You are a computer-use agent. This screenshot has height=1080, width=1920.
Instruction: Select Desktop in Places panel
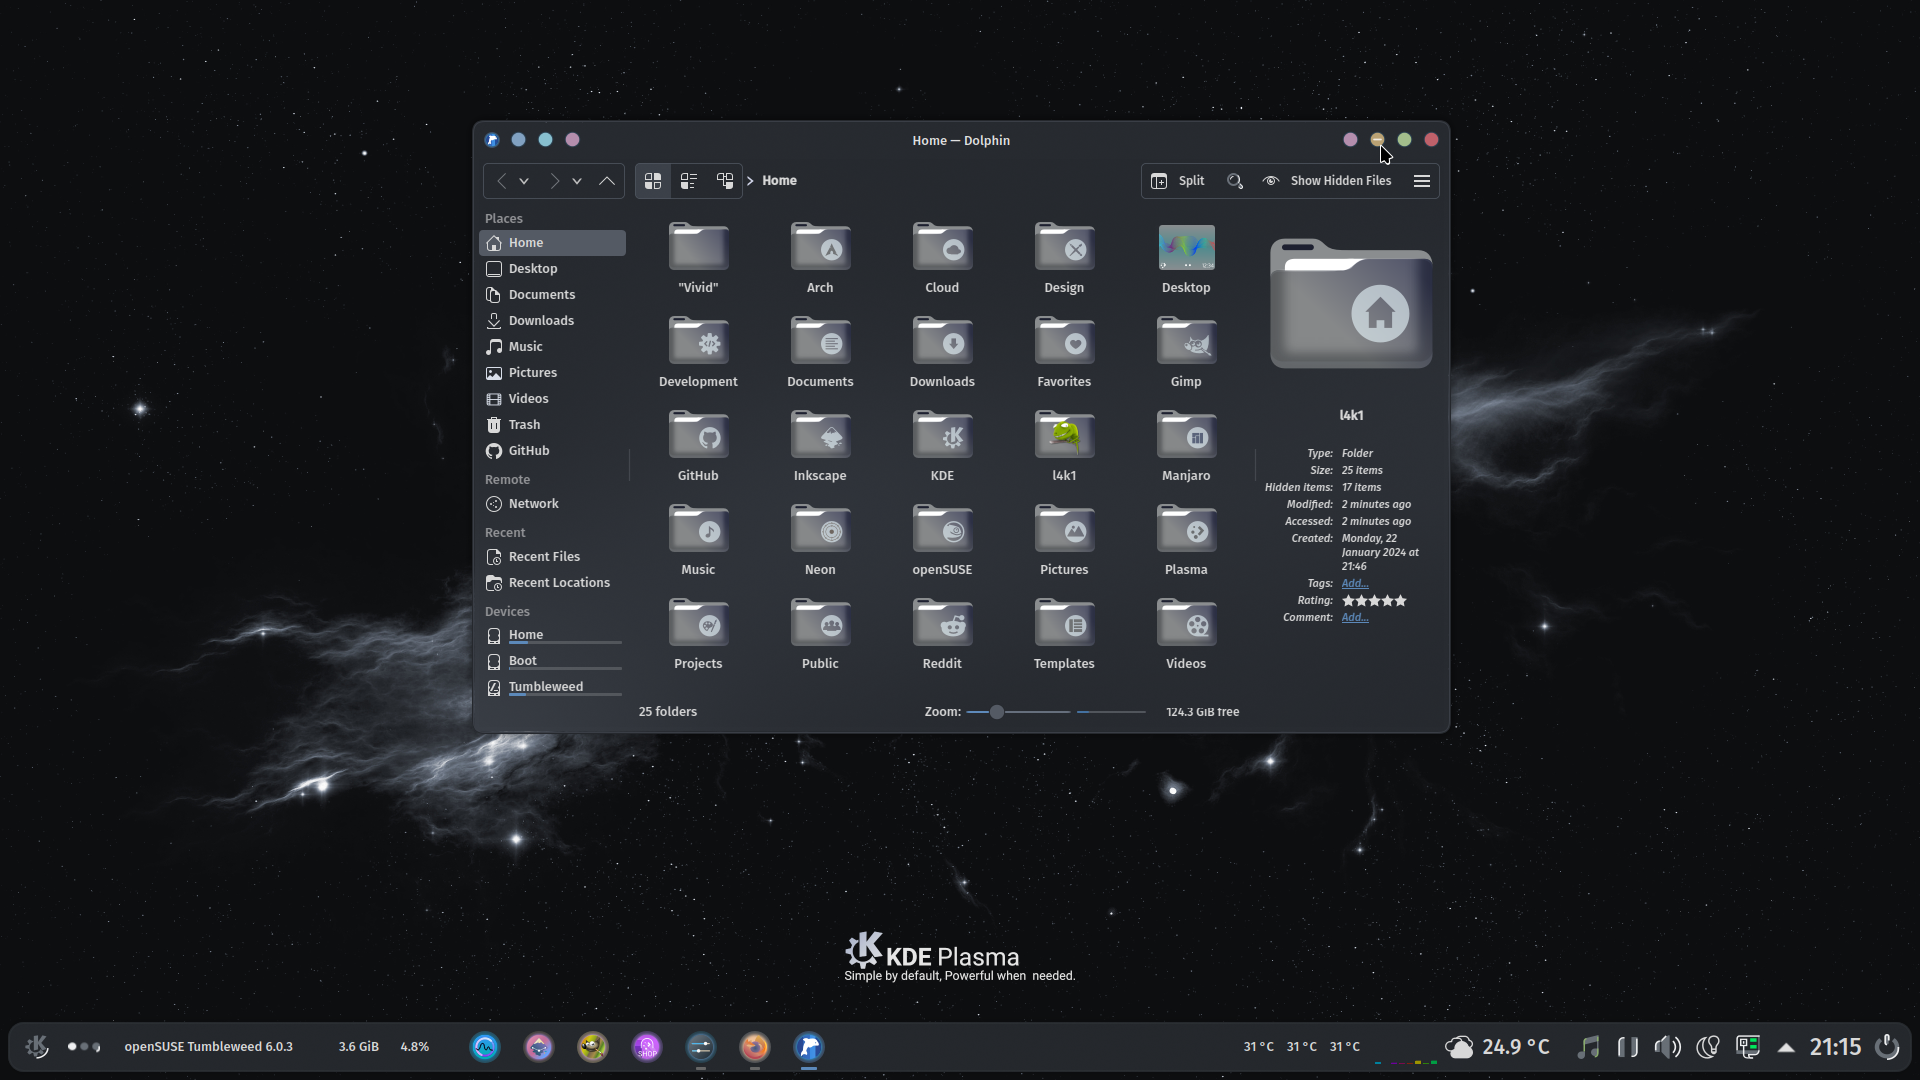coord(552,269)
